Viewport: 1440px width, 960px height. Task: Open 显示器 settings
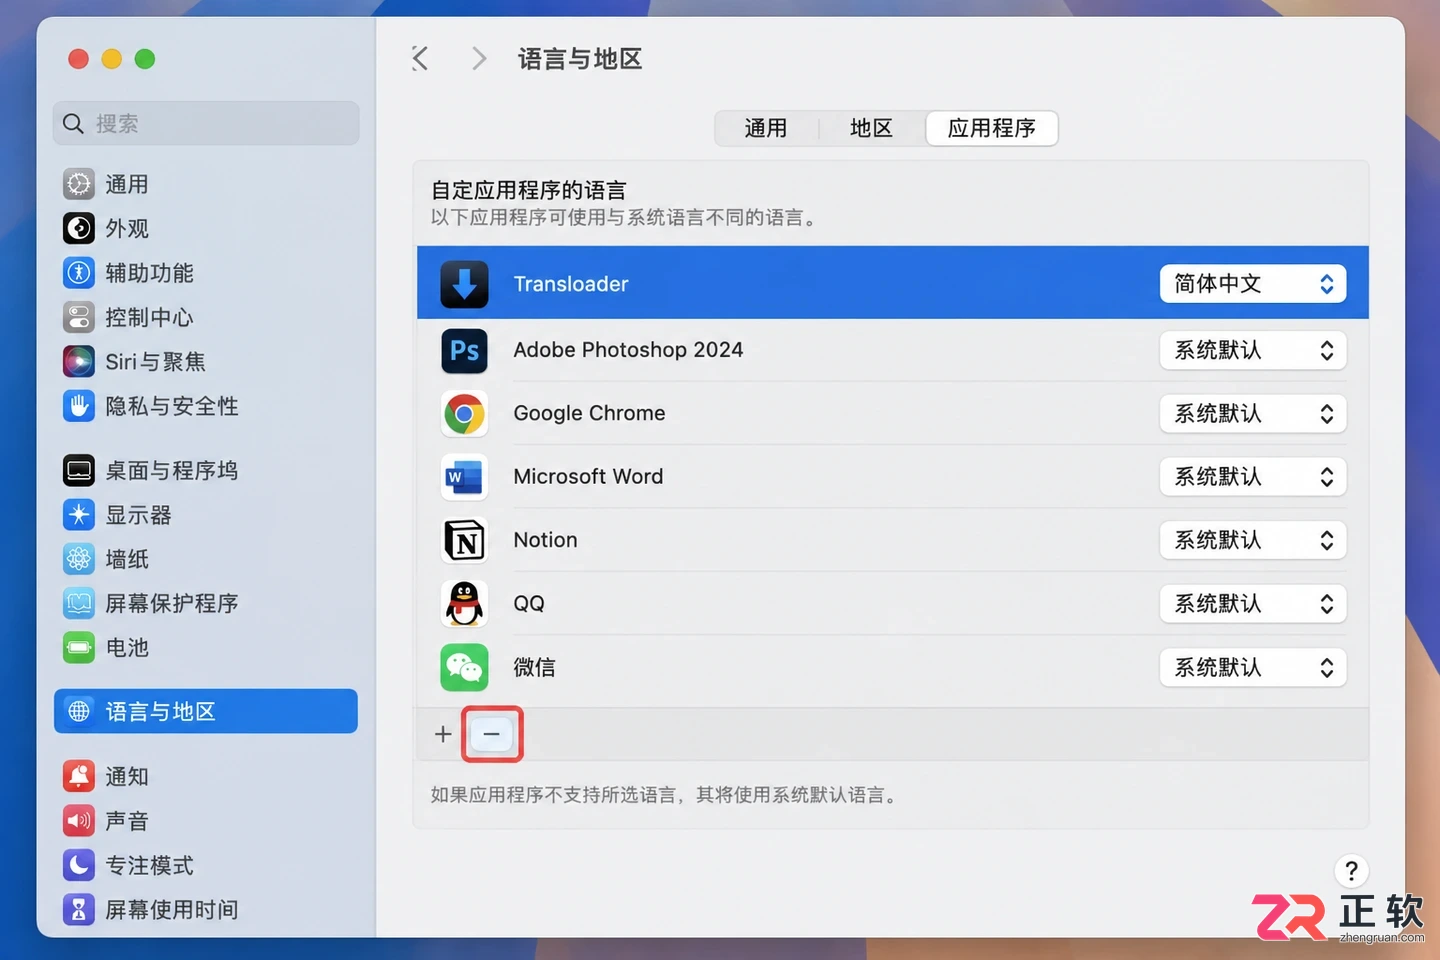(206, 515)
